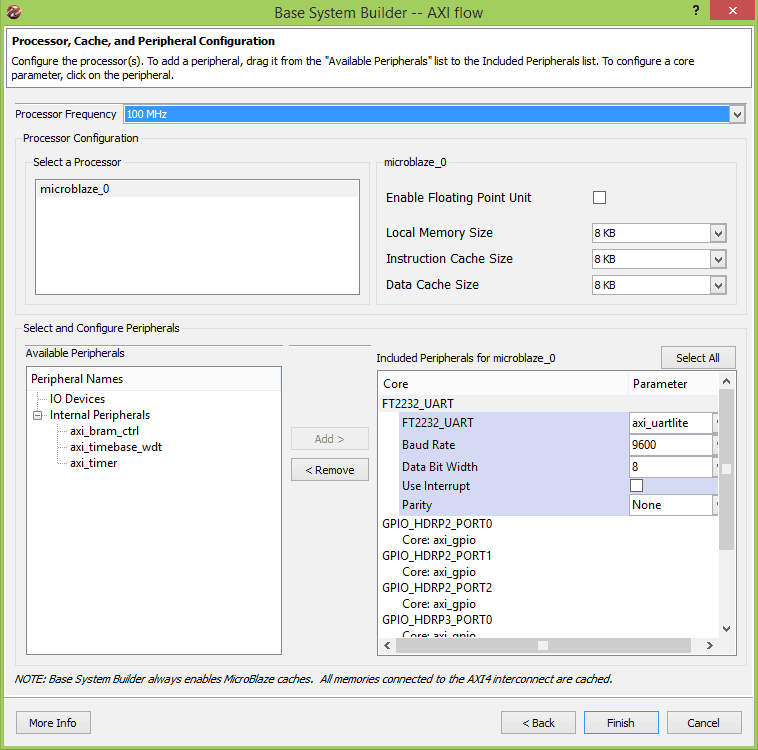Image resolution: width=758 pixels, height=750 pixels.
Task: Go back with the Back button
Action: tap(537, 723)
